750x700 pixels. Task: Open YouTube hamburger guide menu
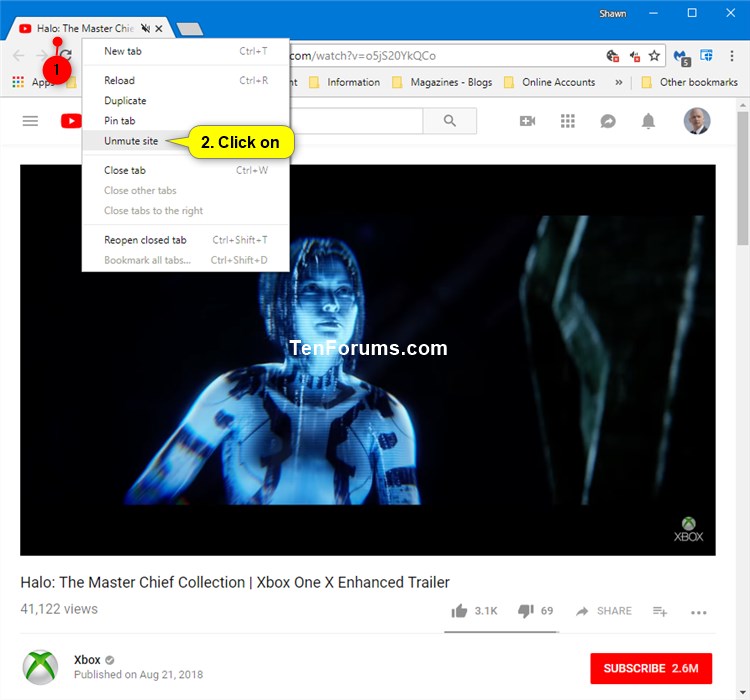[30, 121]
